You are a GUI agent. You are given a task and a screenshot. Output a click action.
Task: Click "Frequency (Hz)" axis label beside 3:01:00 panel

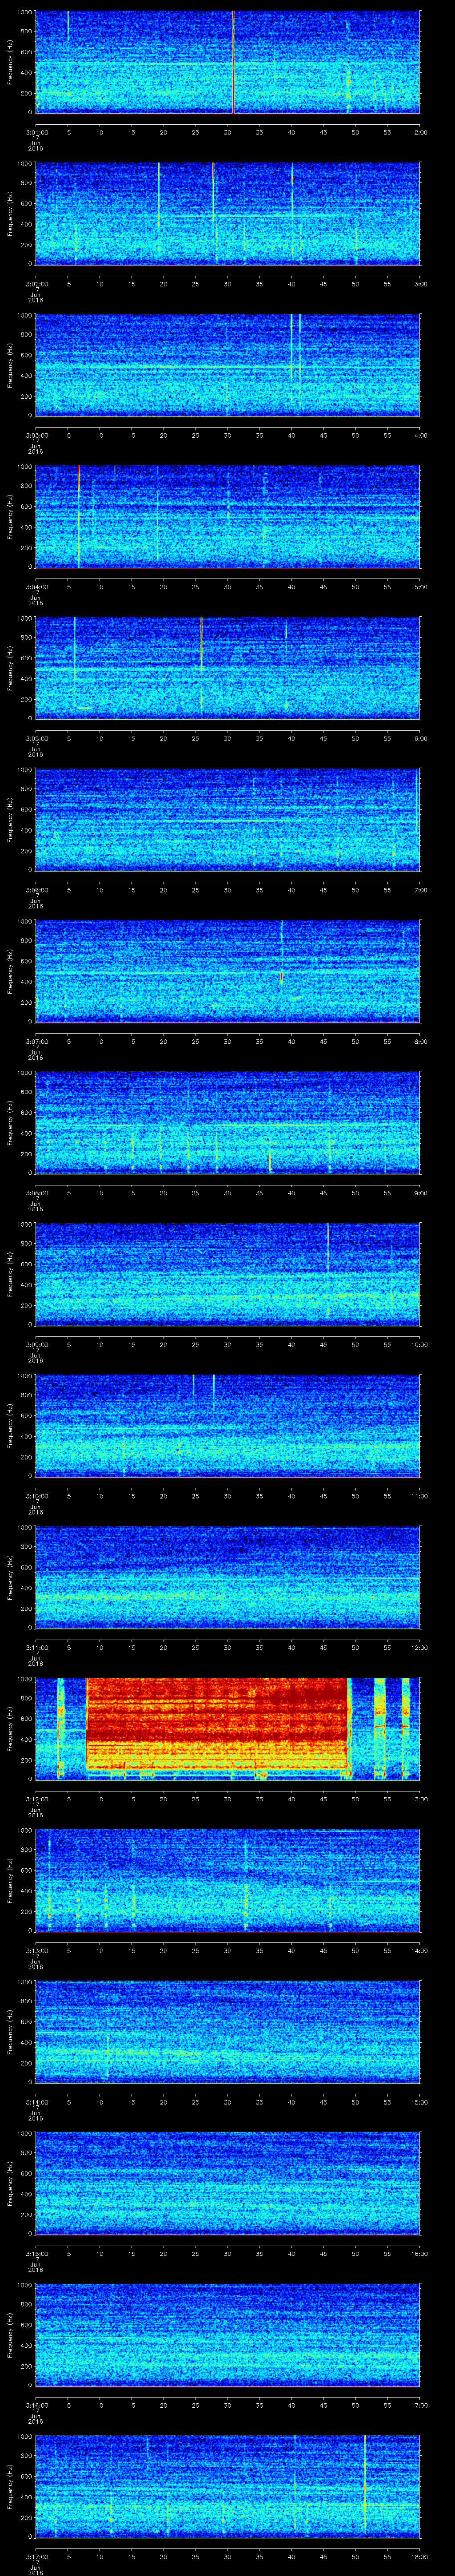tap(10, 62)
